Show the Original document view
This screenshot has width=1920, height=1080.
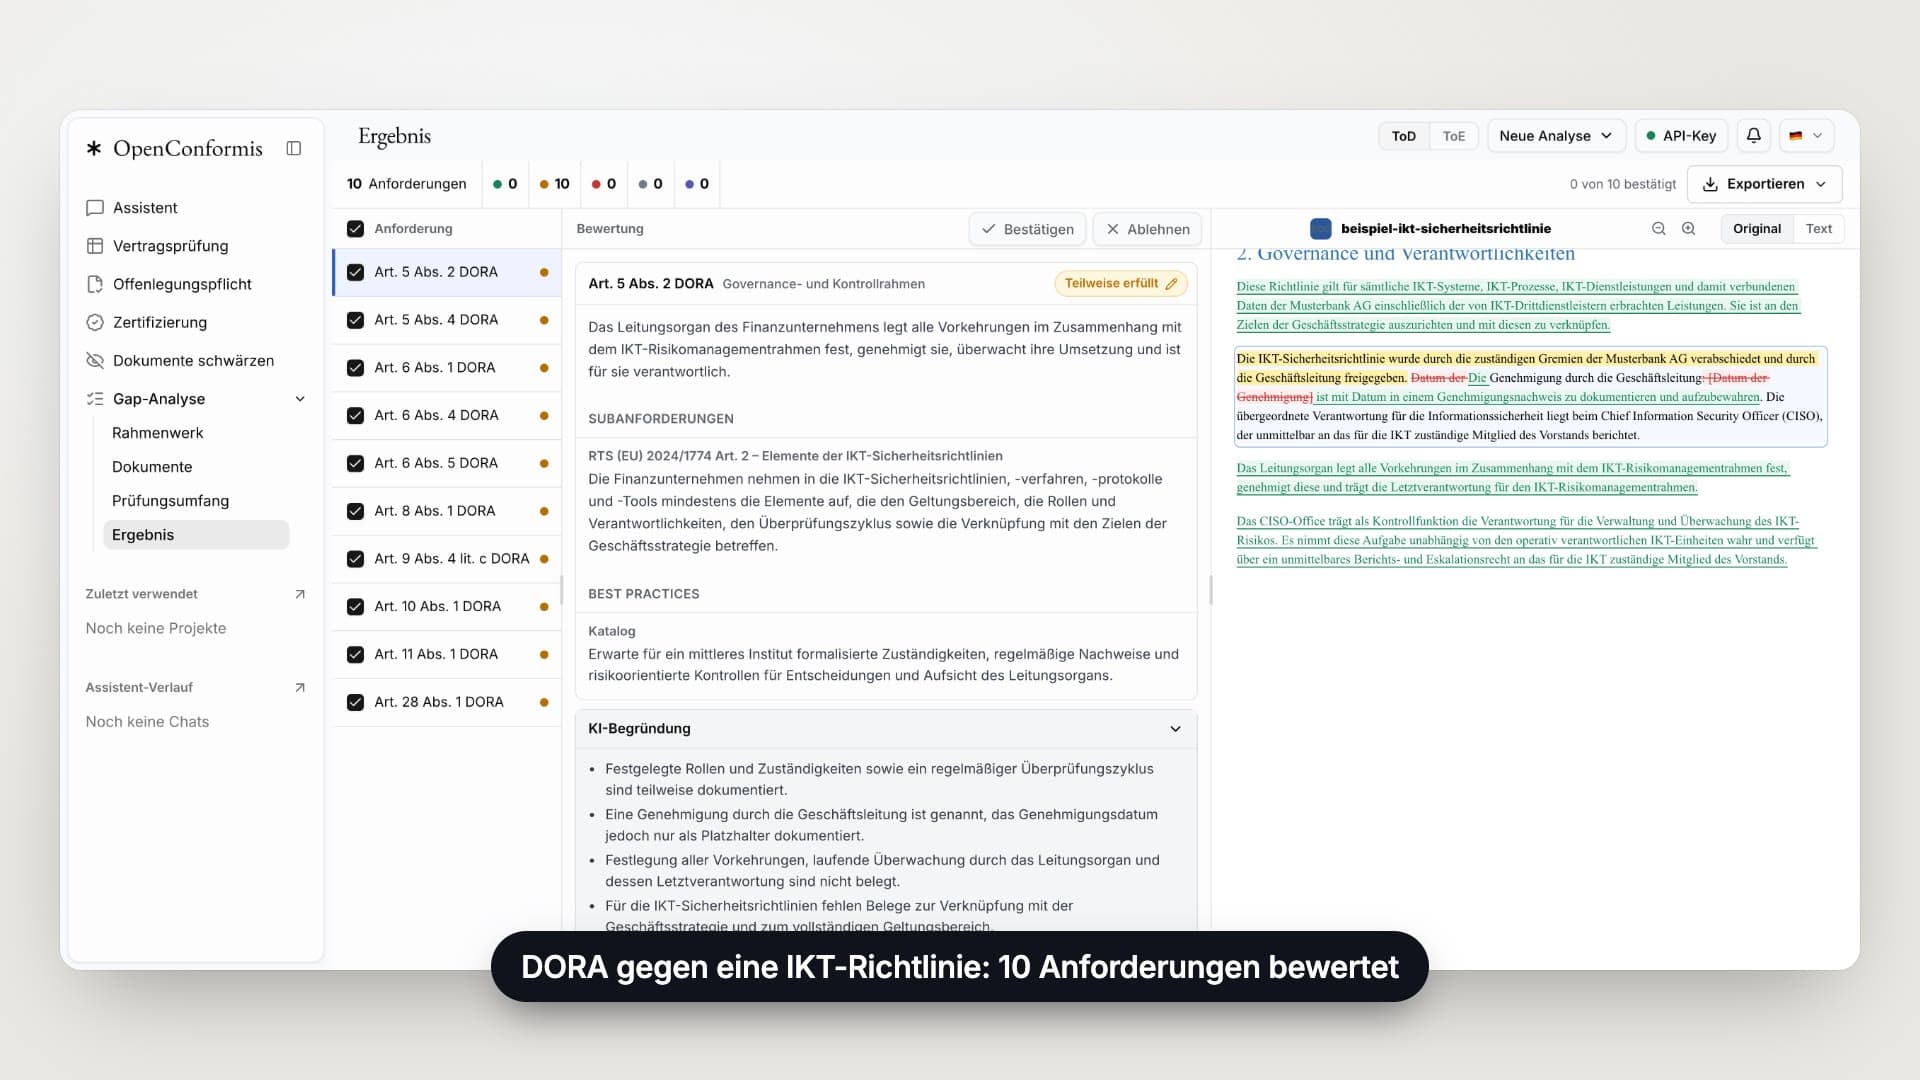(x=1757, y=229)
